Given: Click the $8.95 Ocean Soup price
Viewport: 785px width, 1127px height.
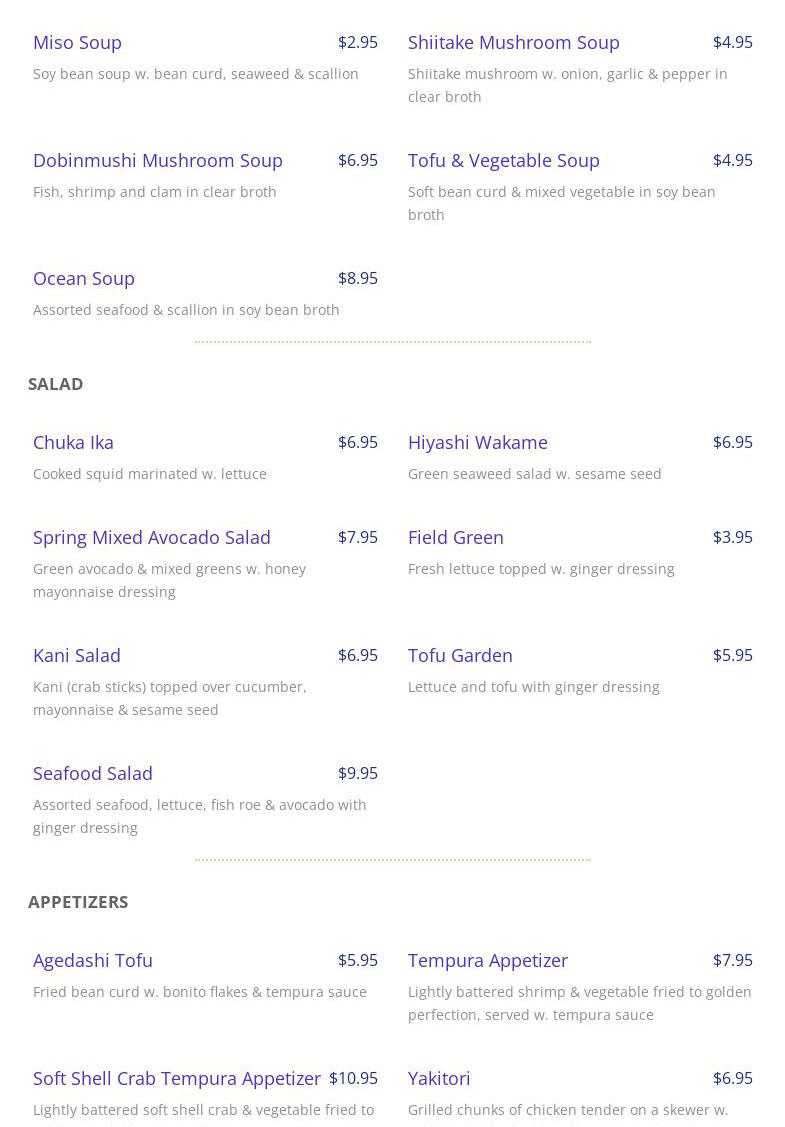Looking at the screenshot, I should [357, 278].
